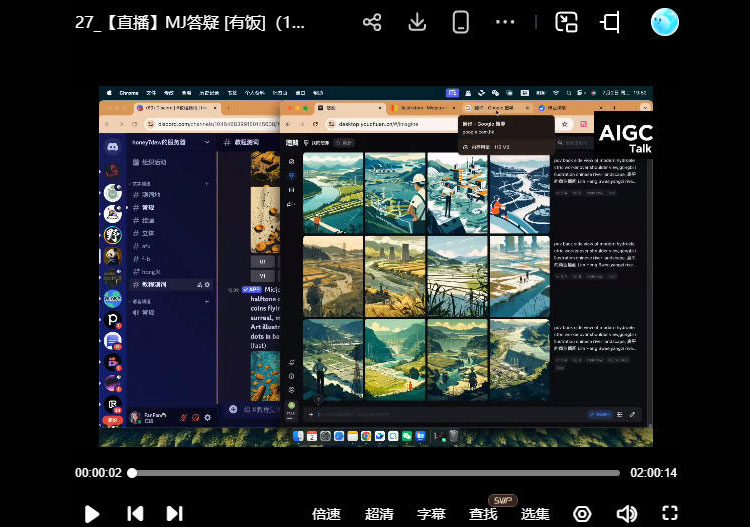Click the video frame in the player
This screenshot has height=527, width=750.
375,265
